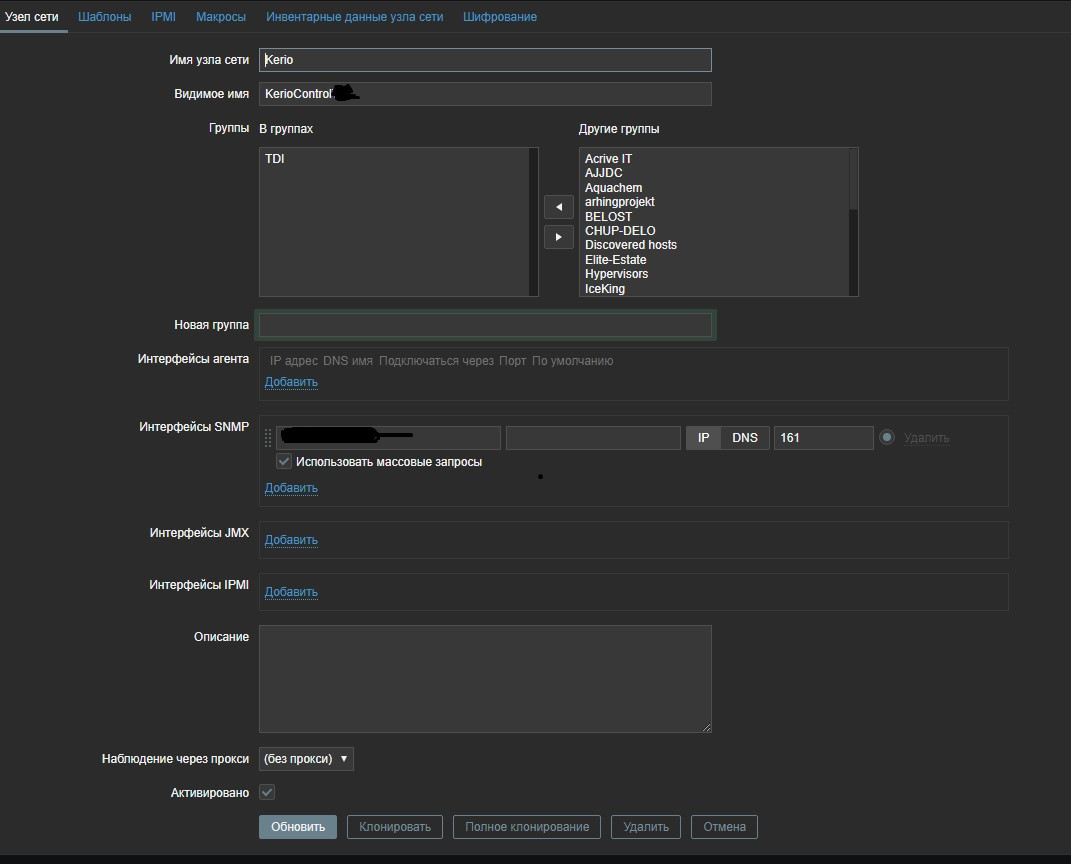Click the other groups list scrollbar
The width and height of the screenshot is (1071, 864).
853,180
